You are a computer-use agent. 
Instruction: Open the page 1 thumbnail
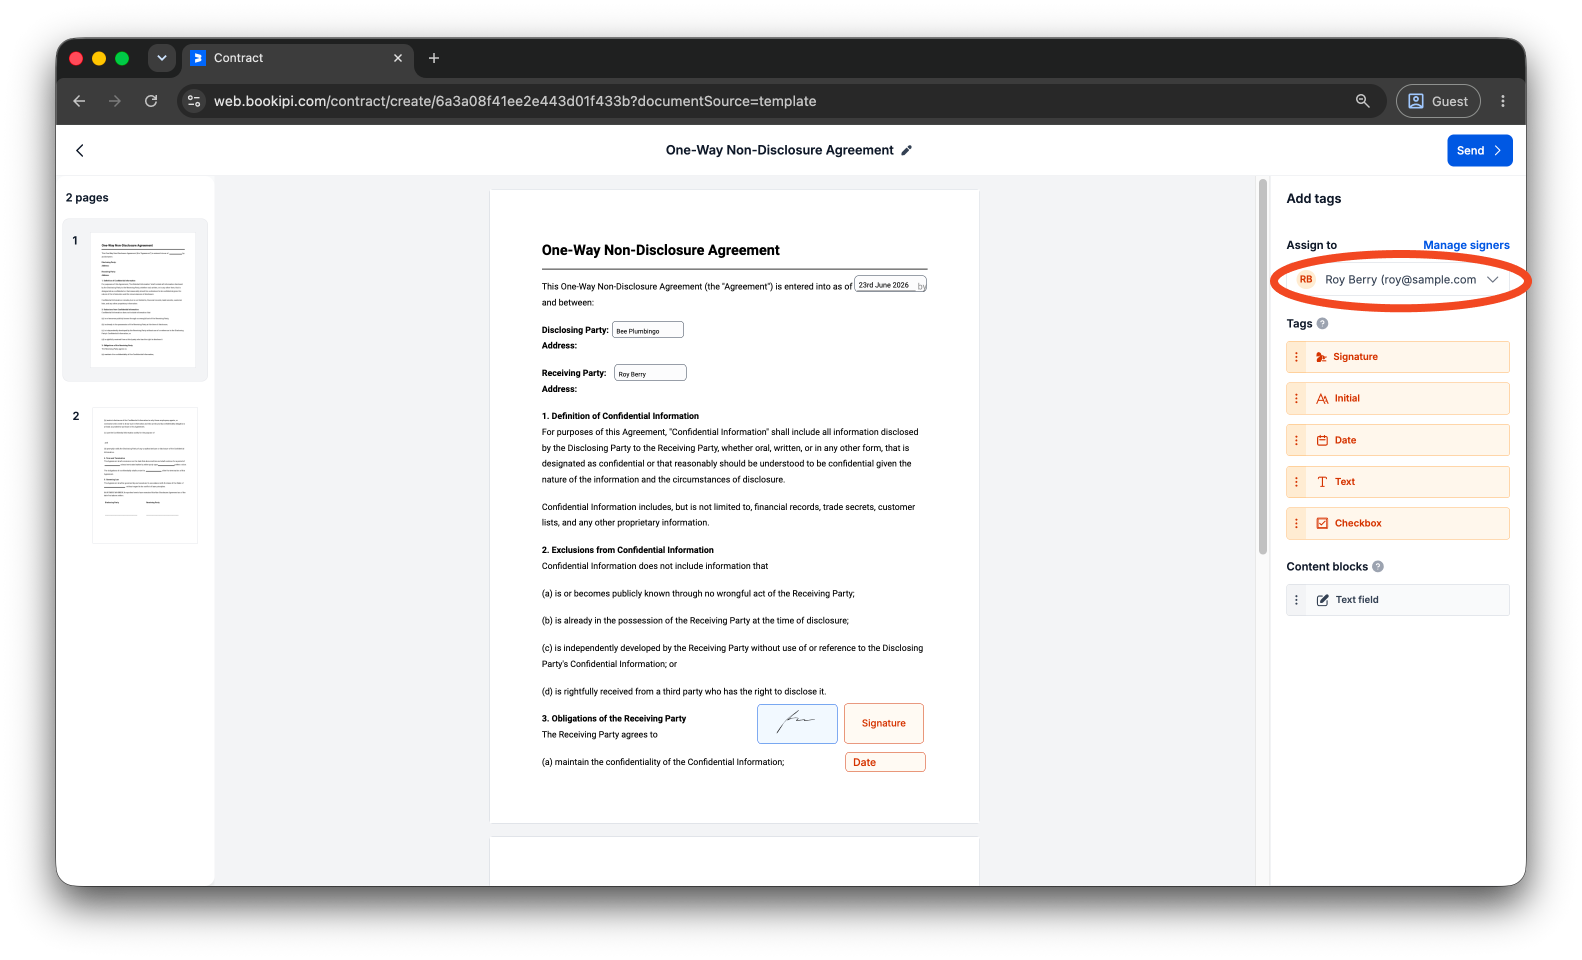(143, 300)
